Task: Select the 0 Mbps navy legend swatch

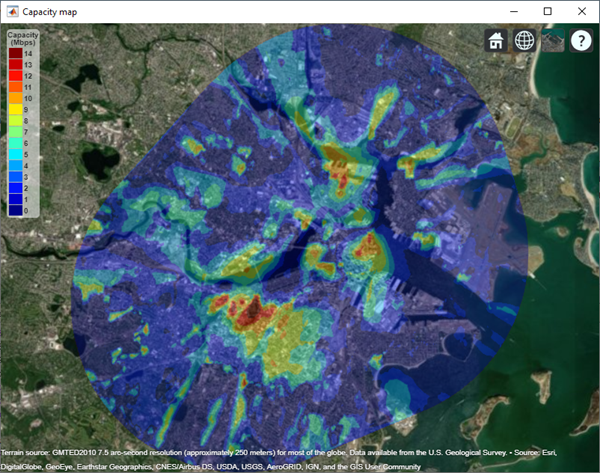Action: [x=16, y=210]
